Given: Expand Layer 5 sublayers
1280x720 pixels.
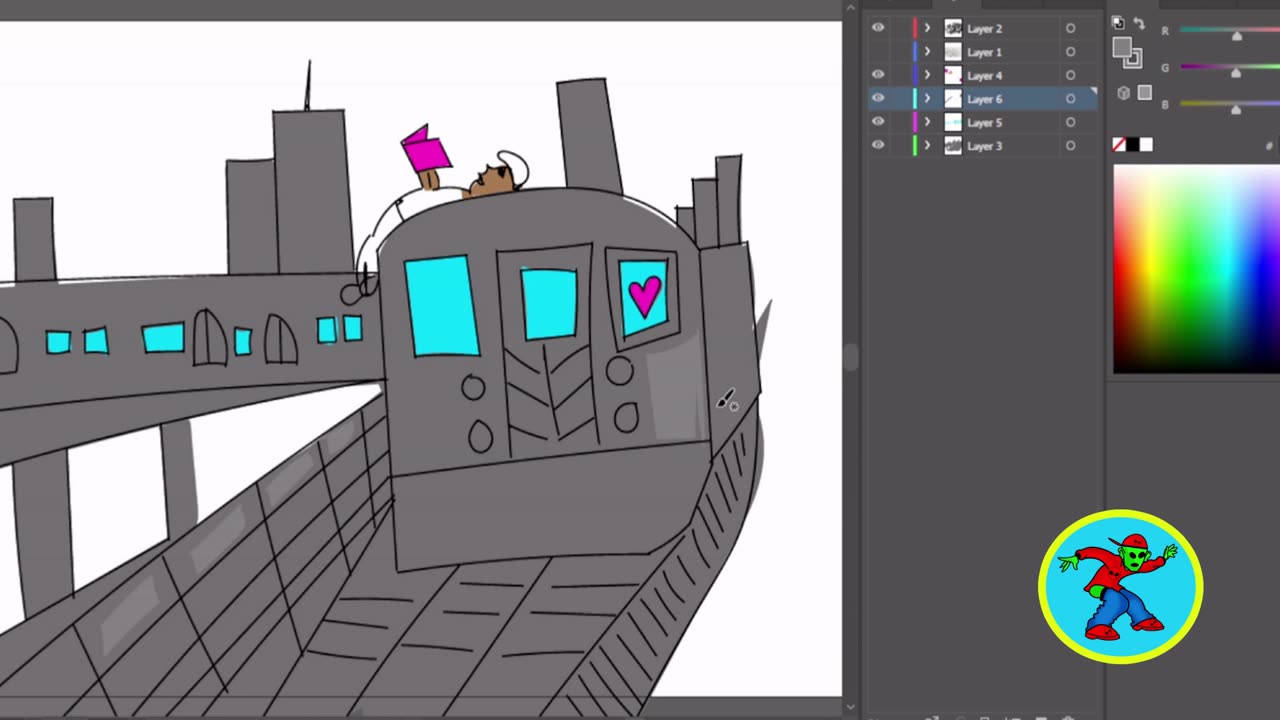Looking at the screenshot, I should coord(927,122).
